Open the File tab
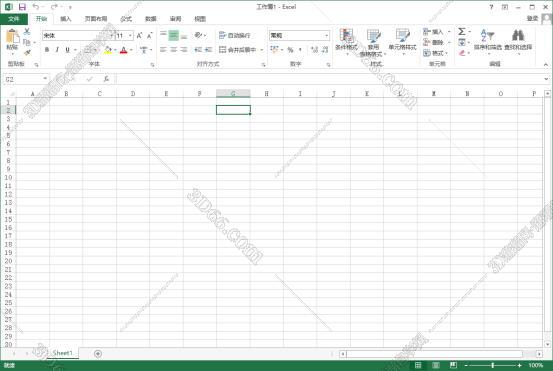The image size is (553, 371). 14,19
